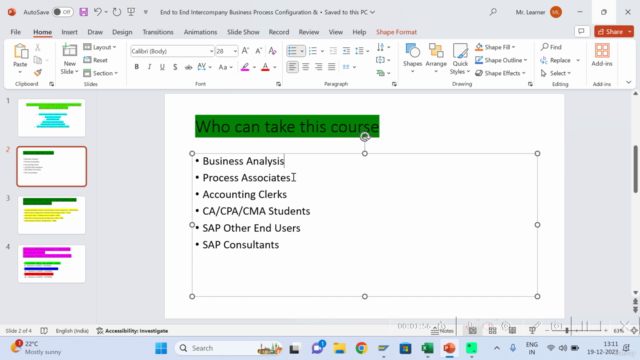The height and width of the screenshot is (360, 640).
Task: Justify the paragraph text
Action: (331, 67)
